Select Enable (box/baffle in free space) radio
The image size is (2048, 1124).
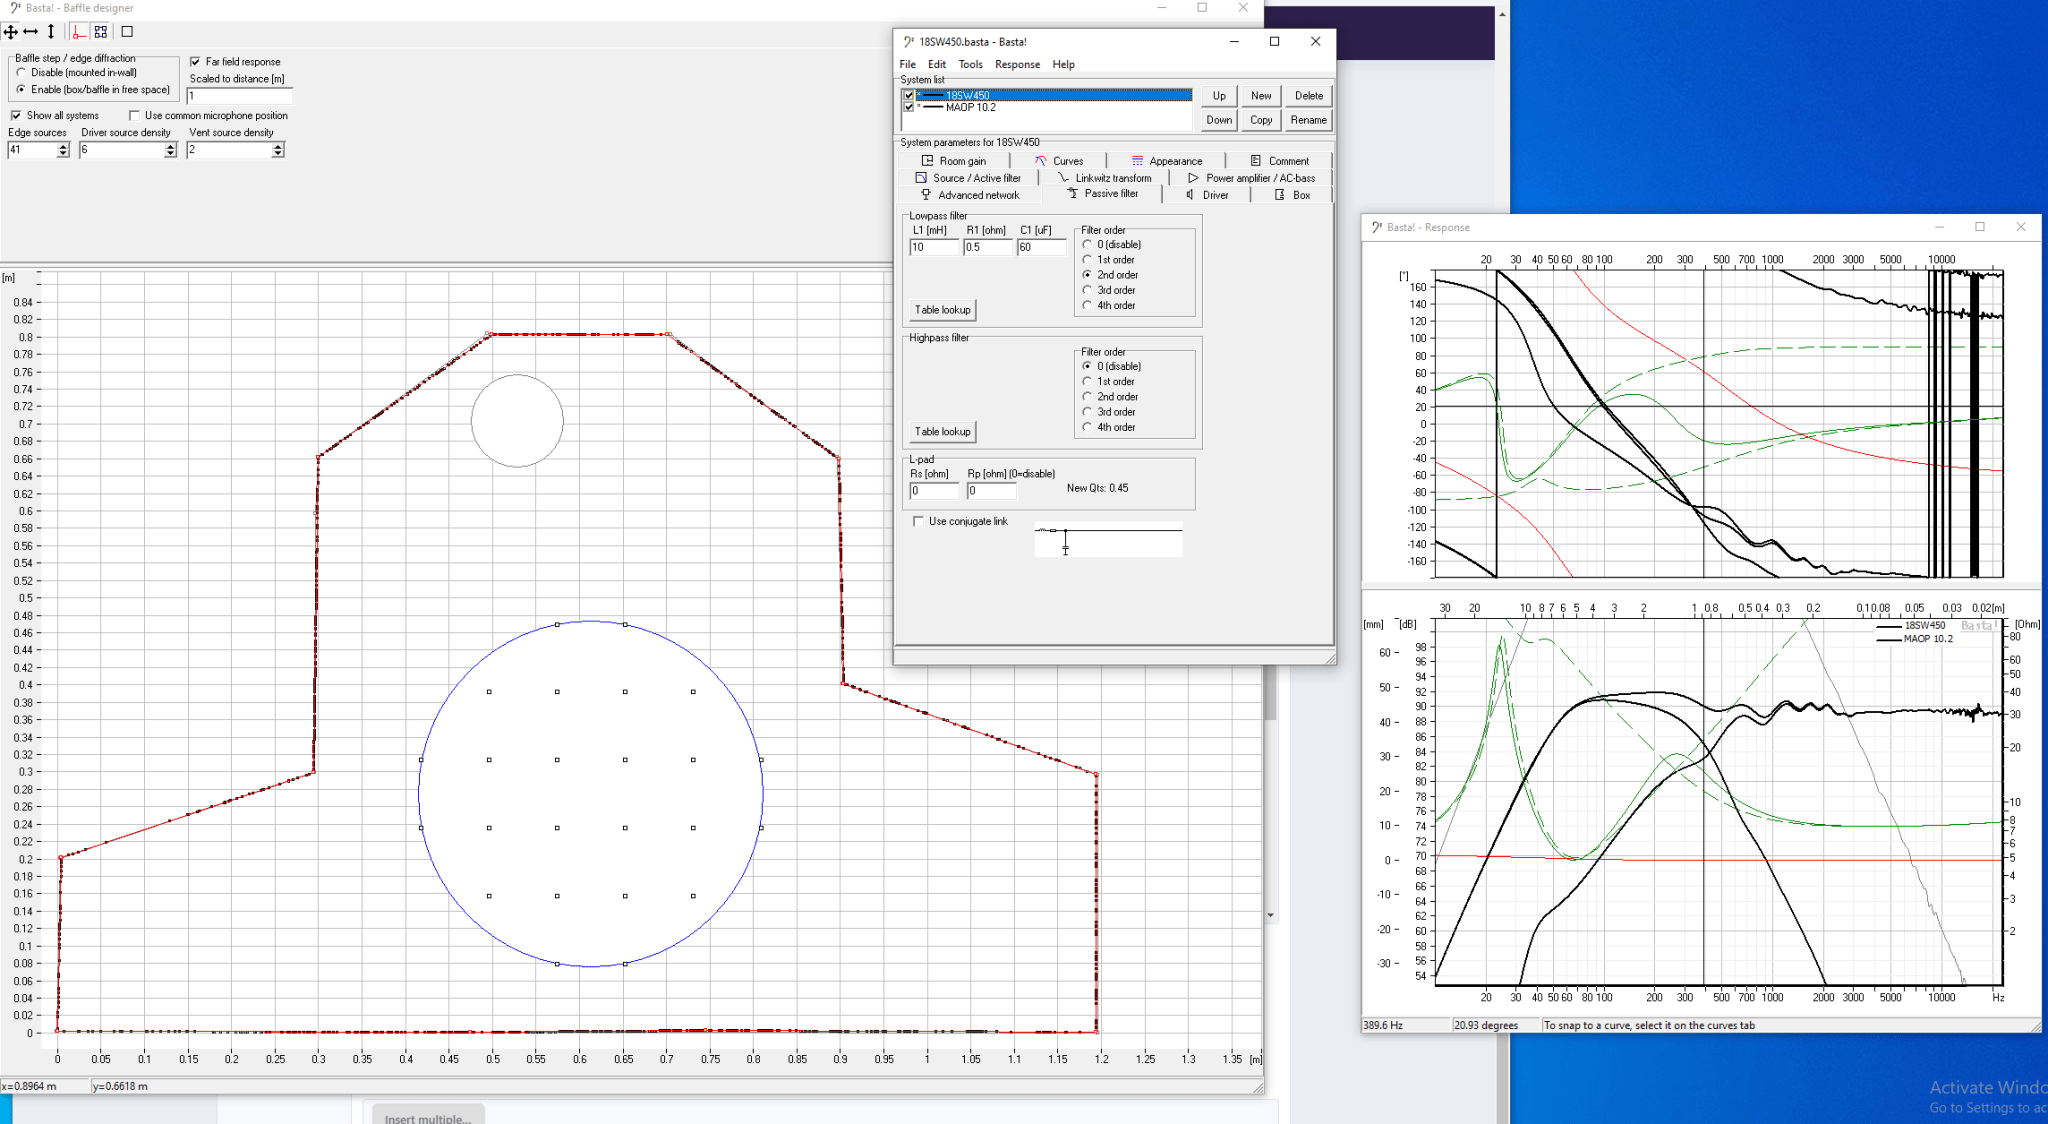(x=21, y=90)
